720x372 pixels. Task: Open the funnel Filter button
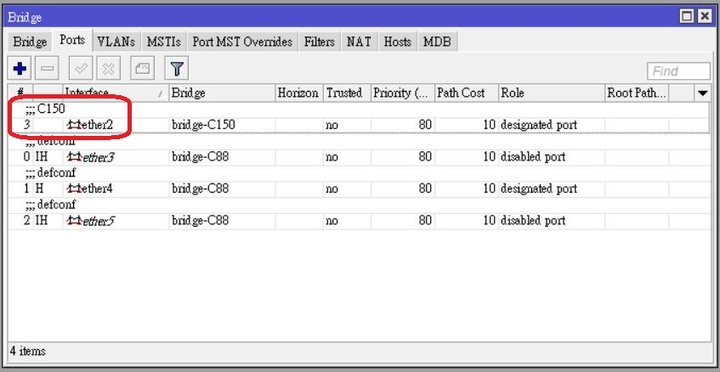click(176, 69)
